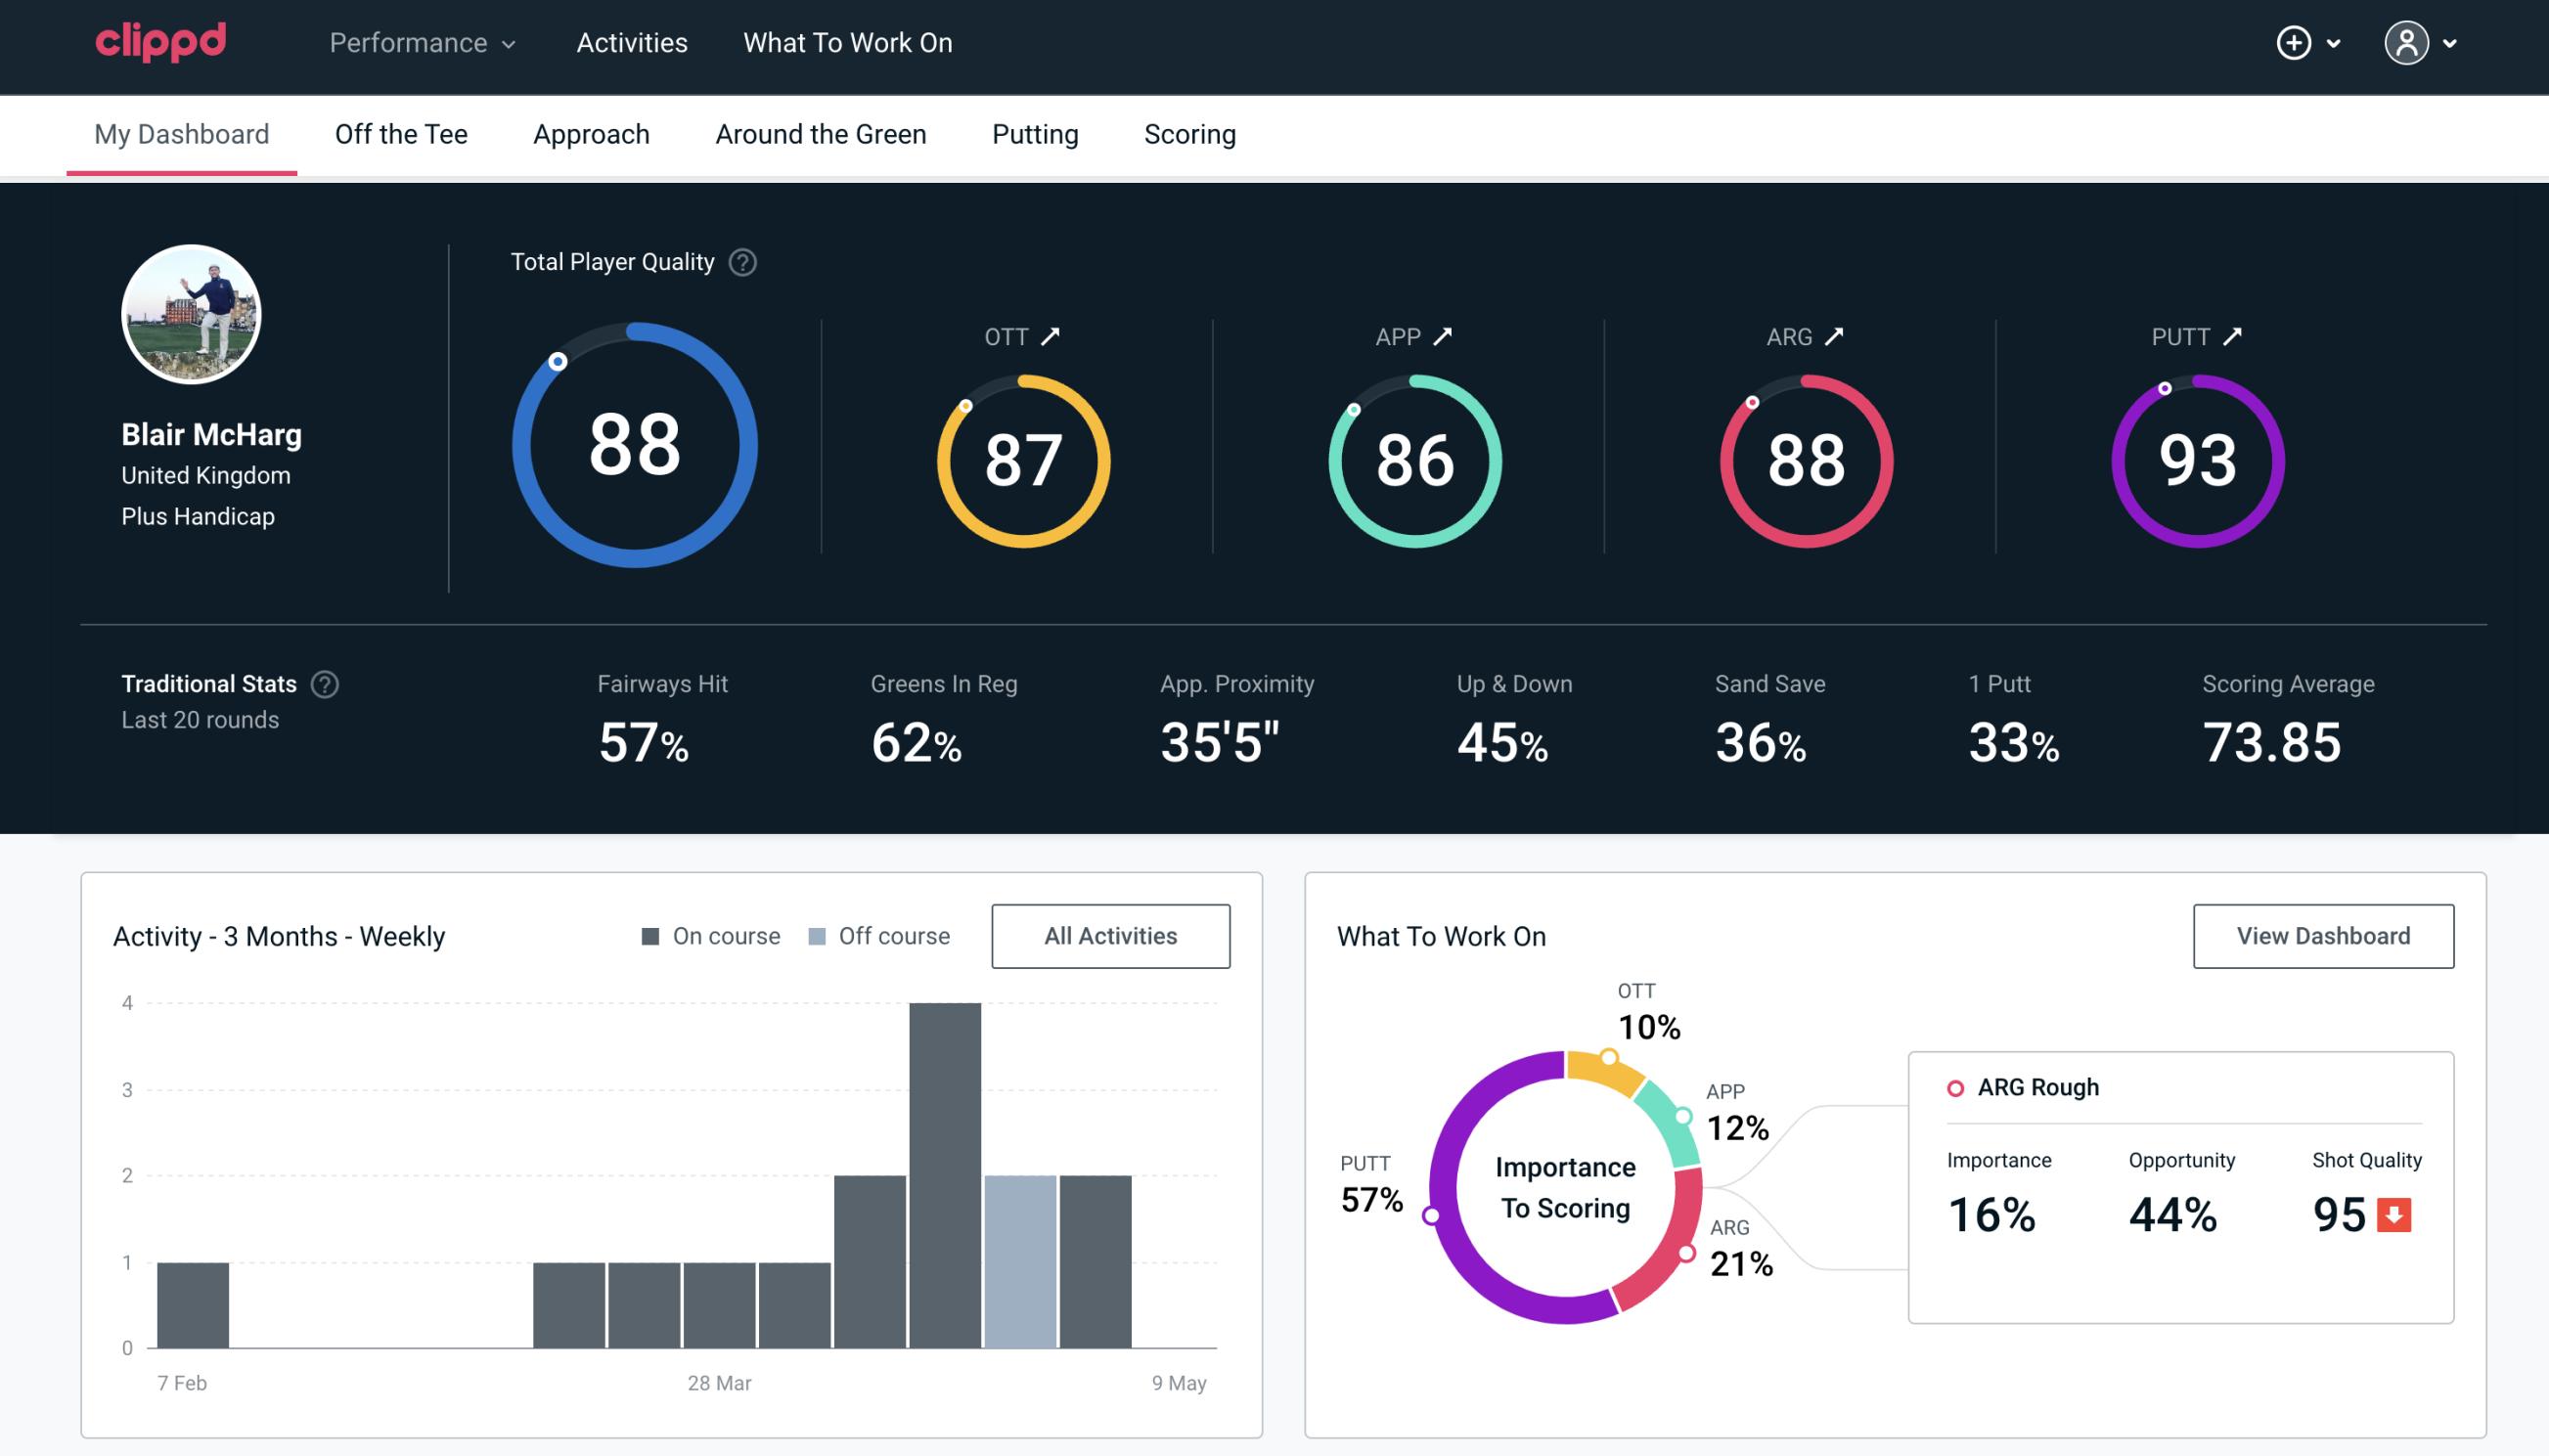This screenshot has height=1456, width=2549.
Task: Click the add new activity plus icon
Action: coord(2295,44)
